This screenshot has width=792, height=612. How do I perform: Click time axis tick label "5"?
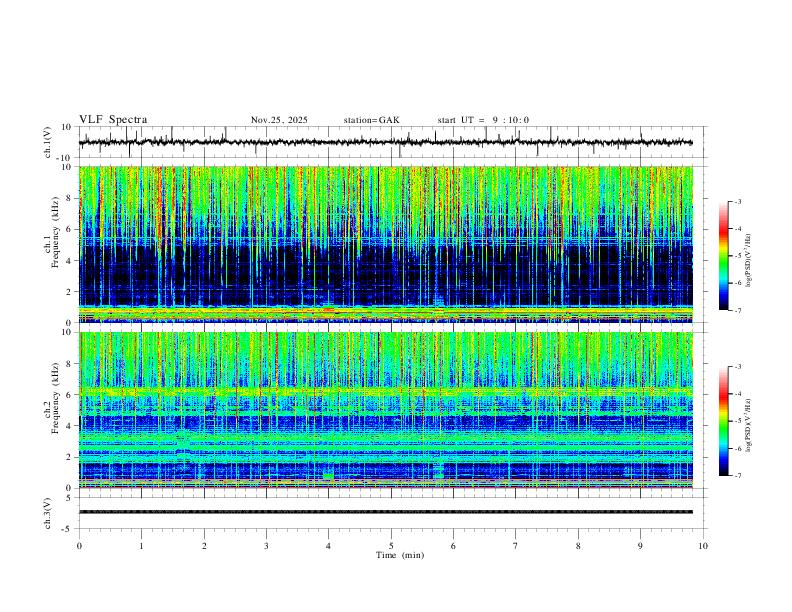(391, 546)
